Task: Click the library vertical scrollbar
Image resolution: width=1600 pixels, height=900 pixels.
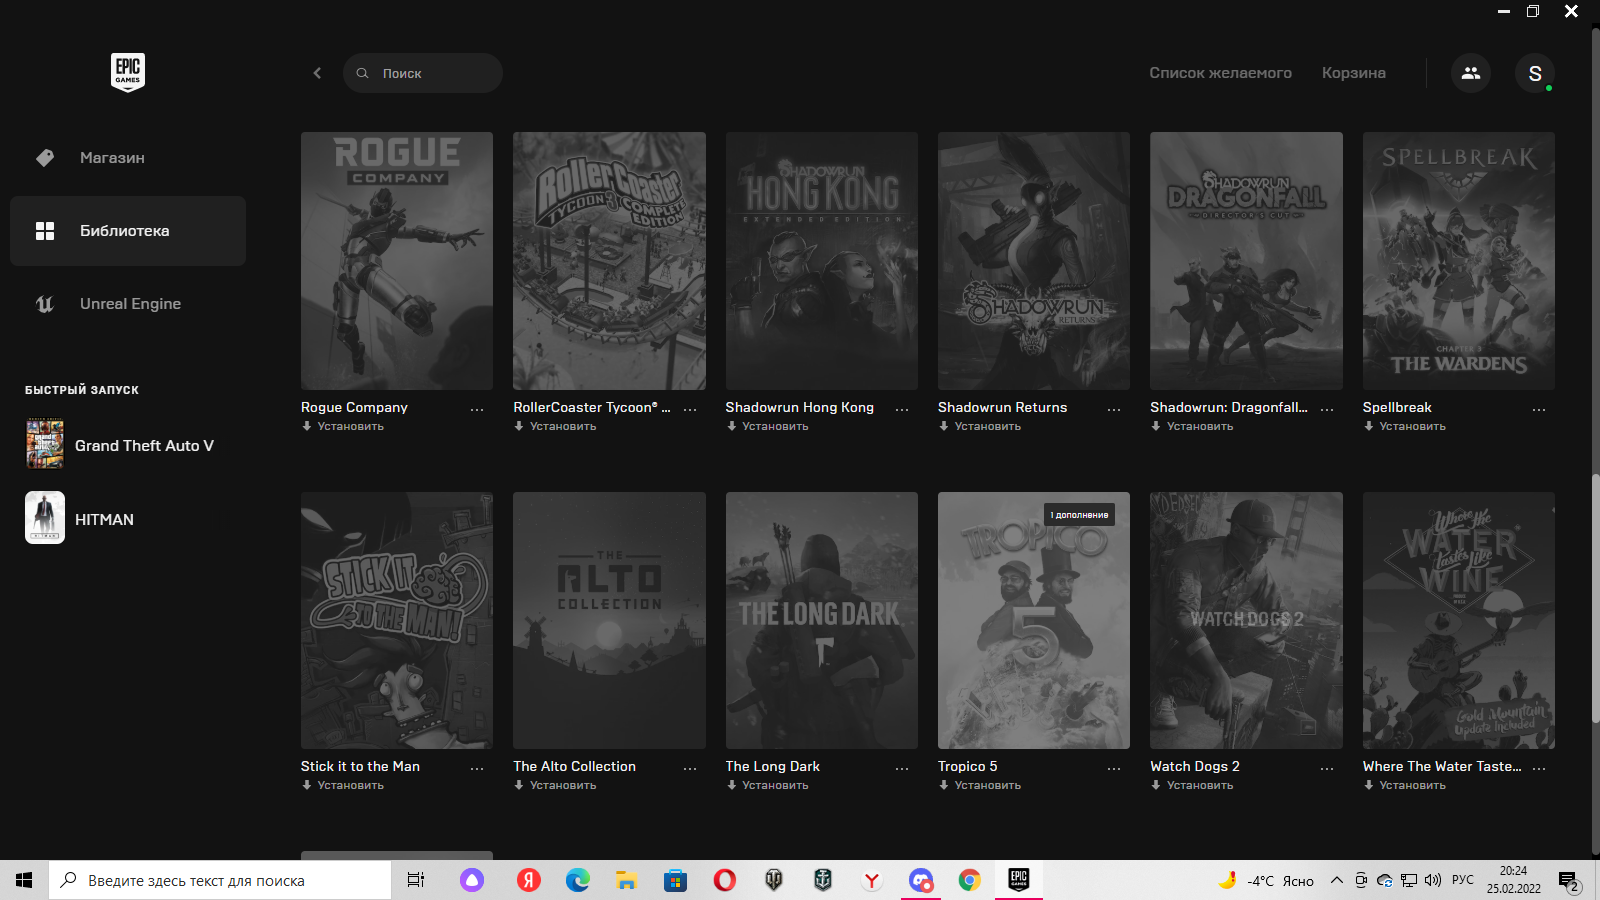Action: tap(1595, 600)
